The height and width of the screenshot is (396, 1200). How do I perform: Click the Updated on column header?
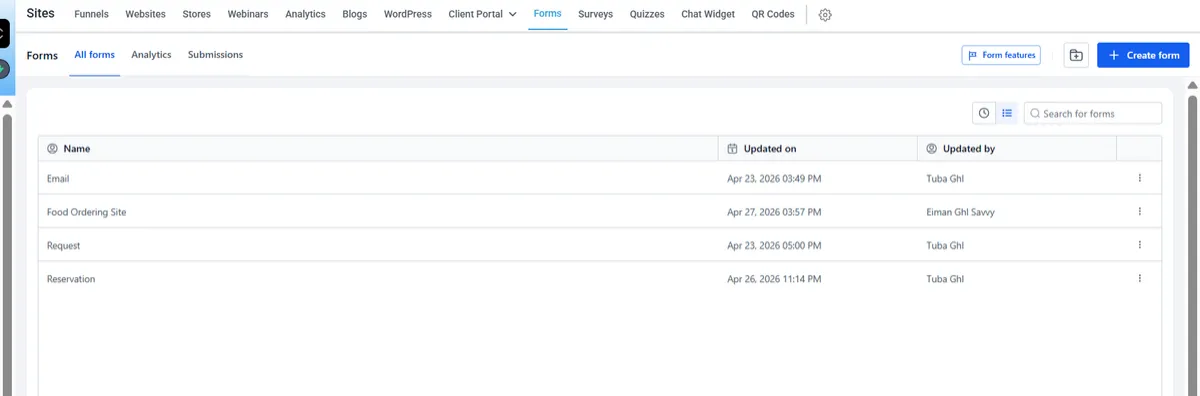click(818, 148)
